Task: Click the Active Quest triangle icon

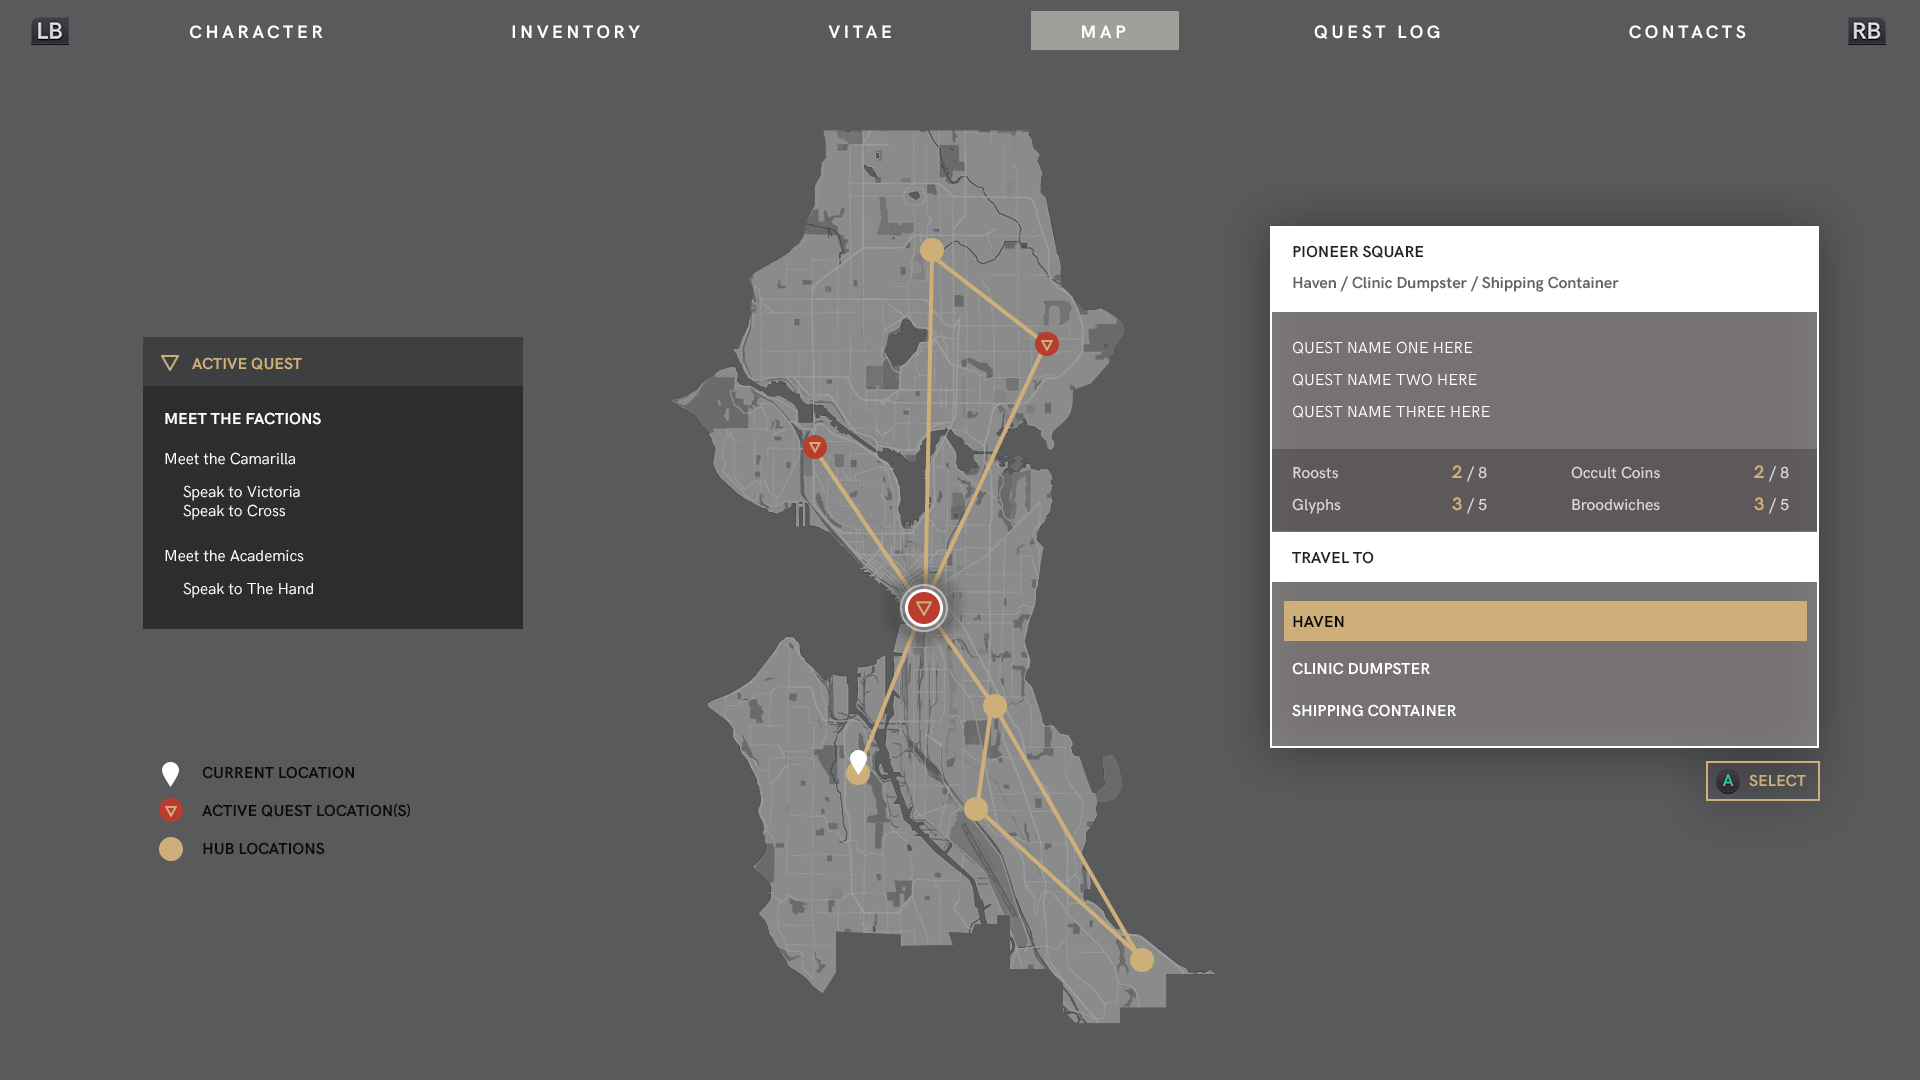Action: (170, 363)
